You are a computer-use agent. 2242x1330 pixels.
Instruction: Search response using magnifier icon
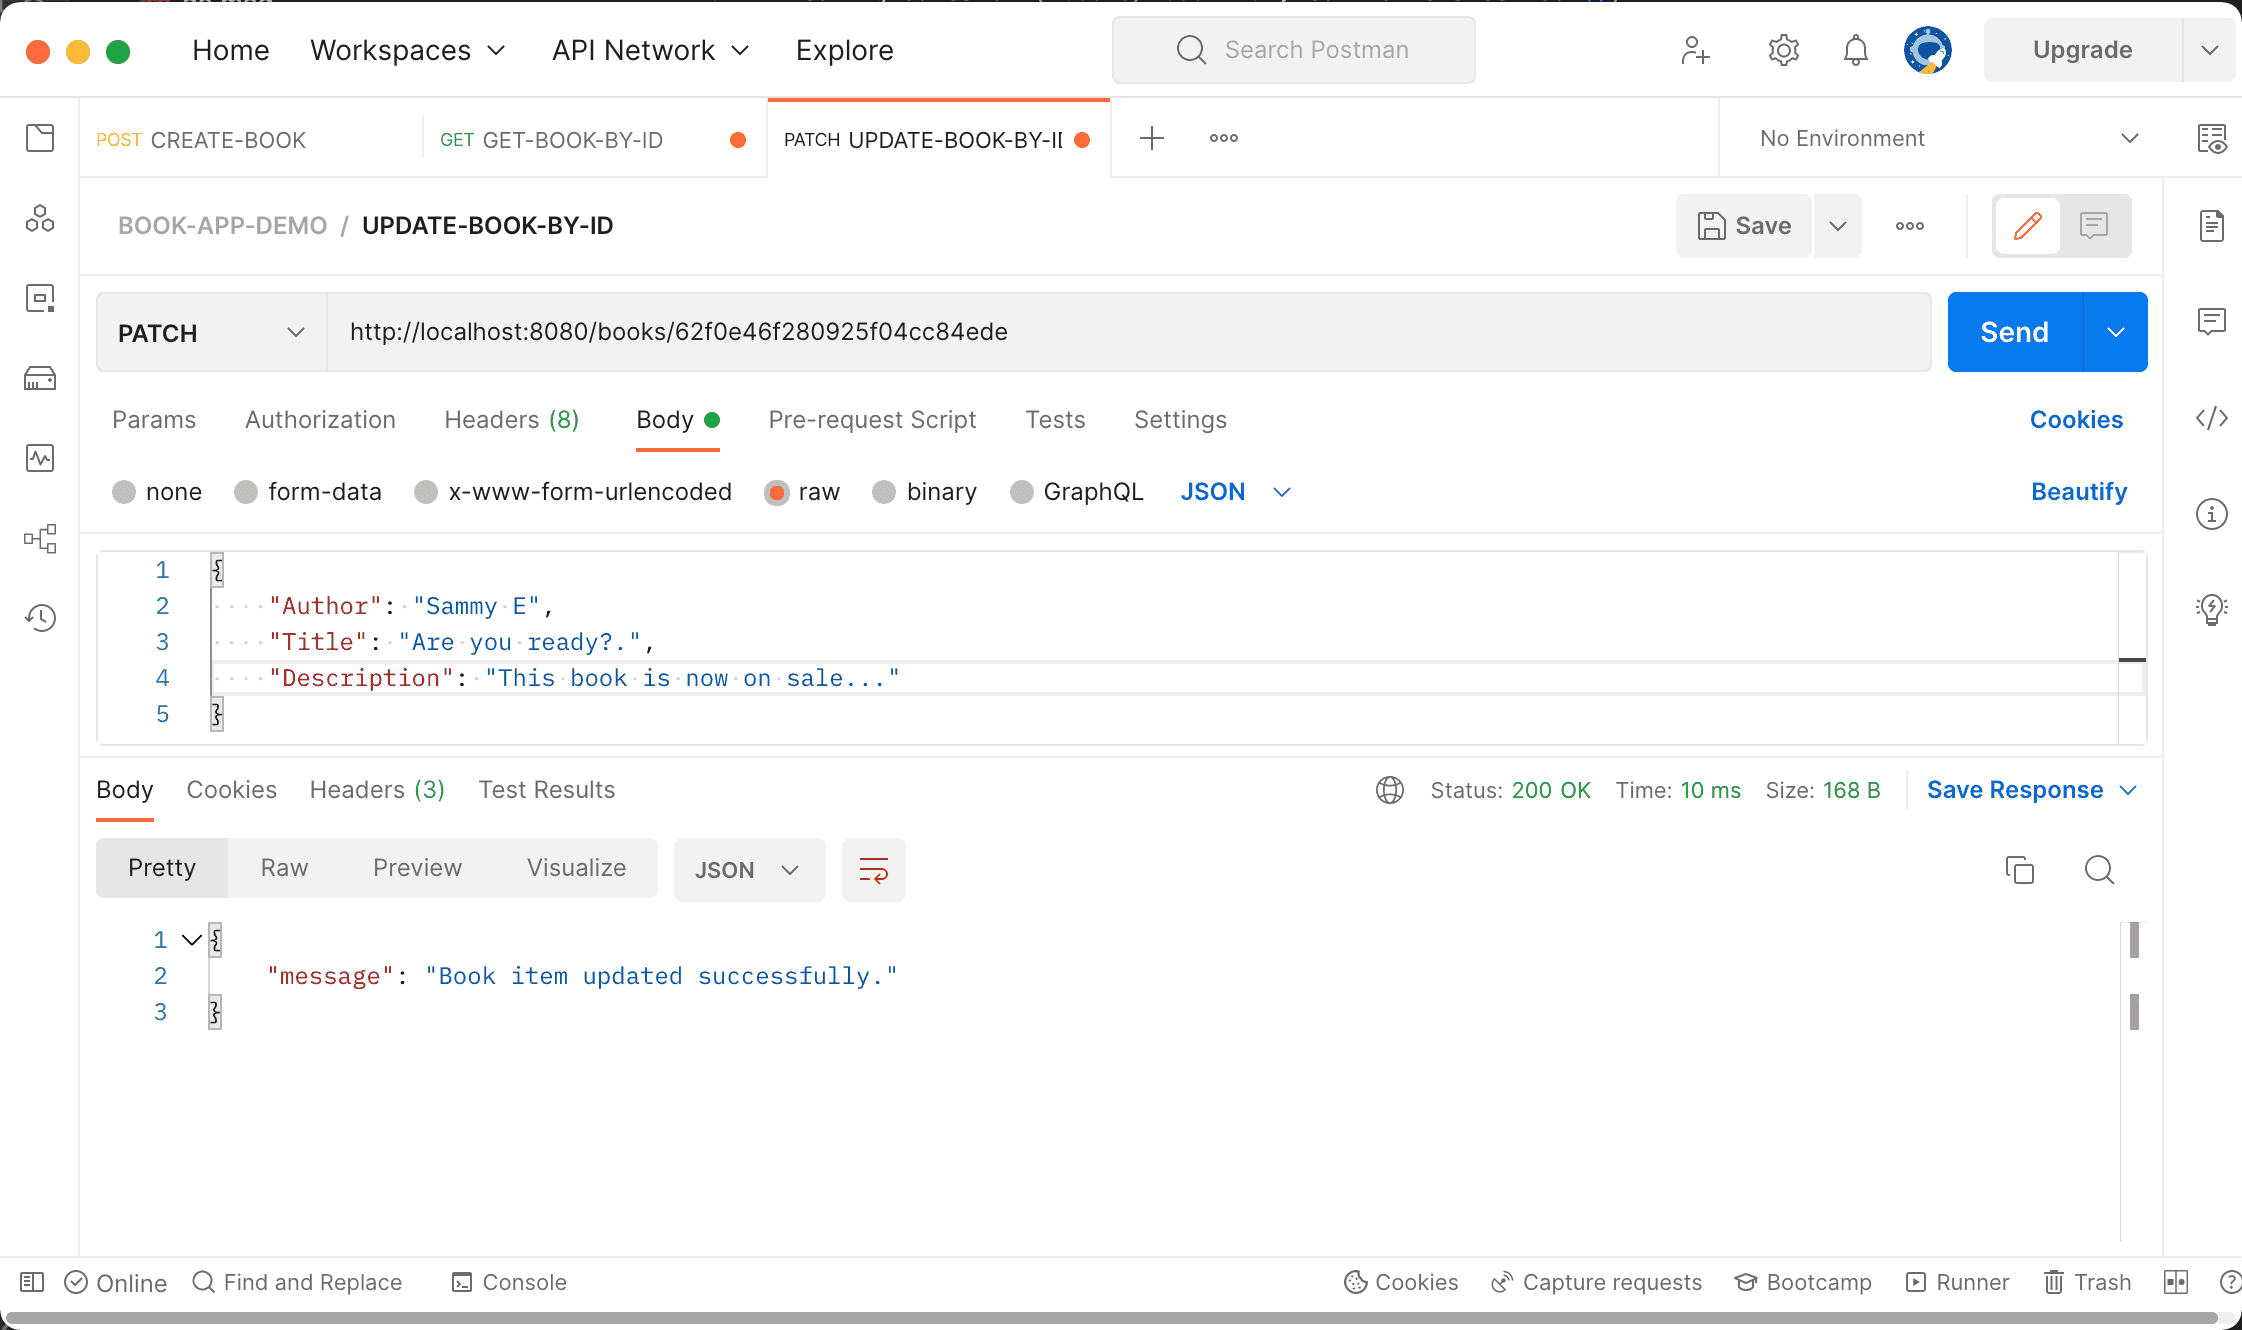click(2099, 870)
